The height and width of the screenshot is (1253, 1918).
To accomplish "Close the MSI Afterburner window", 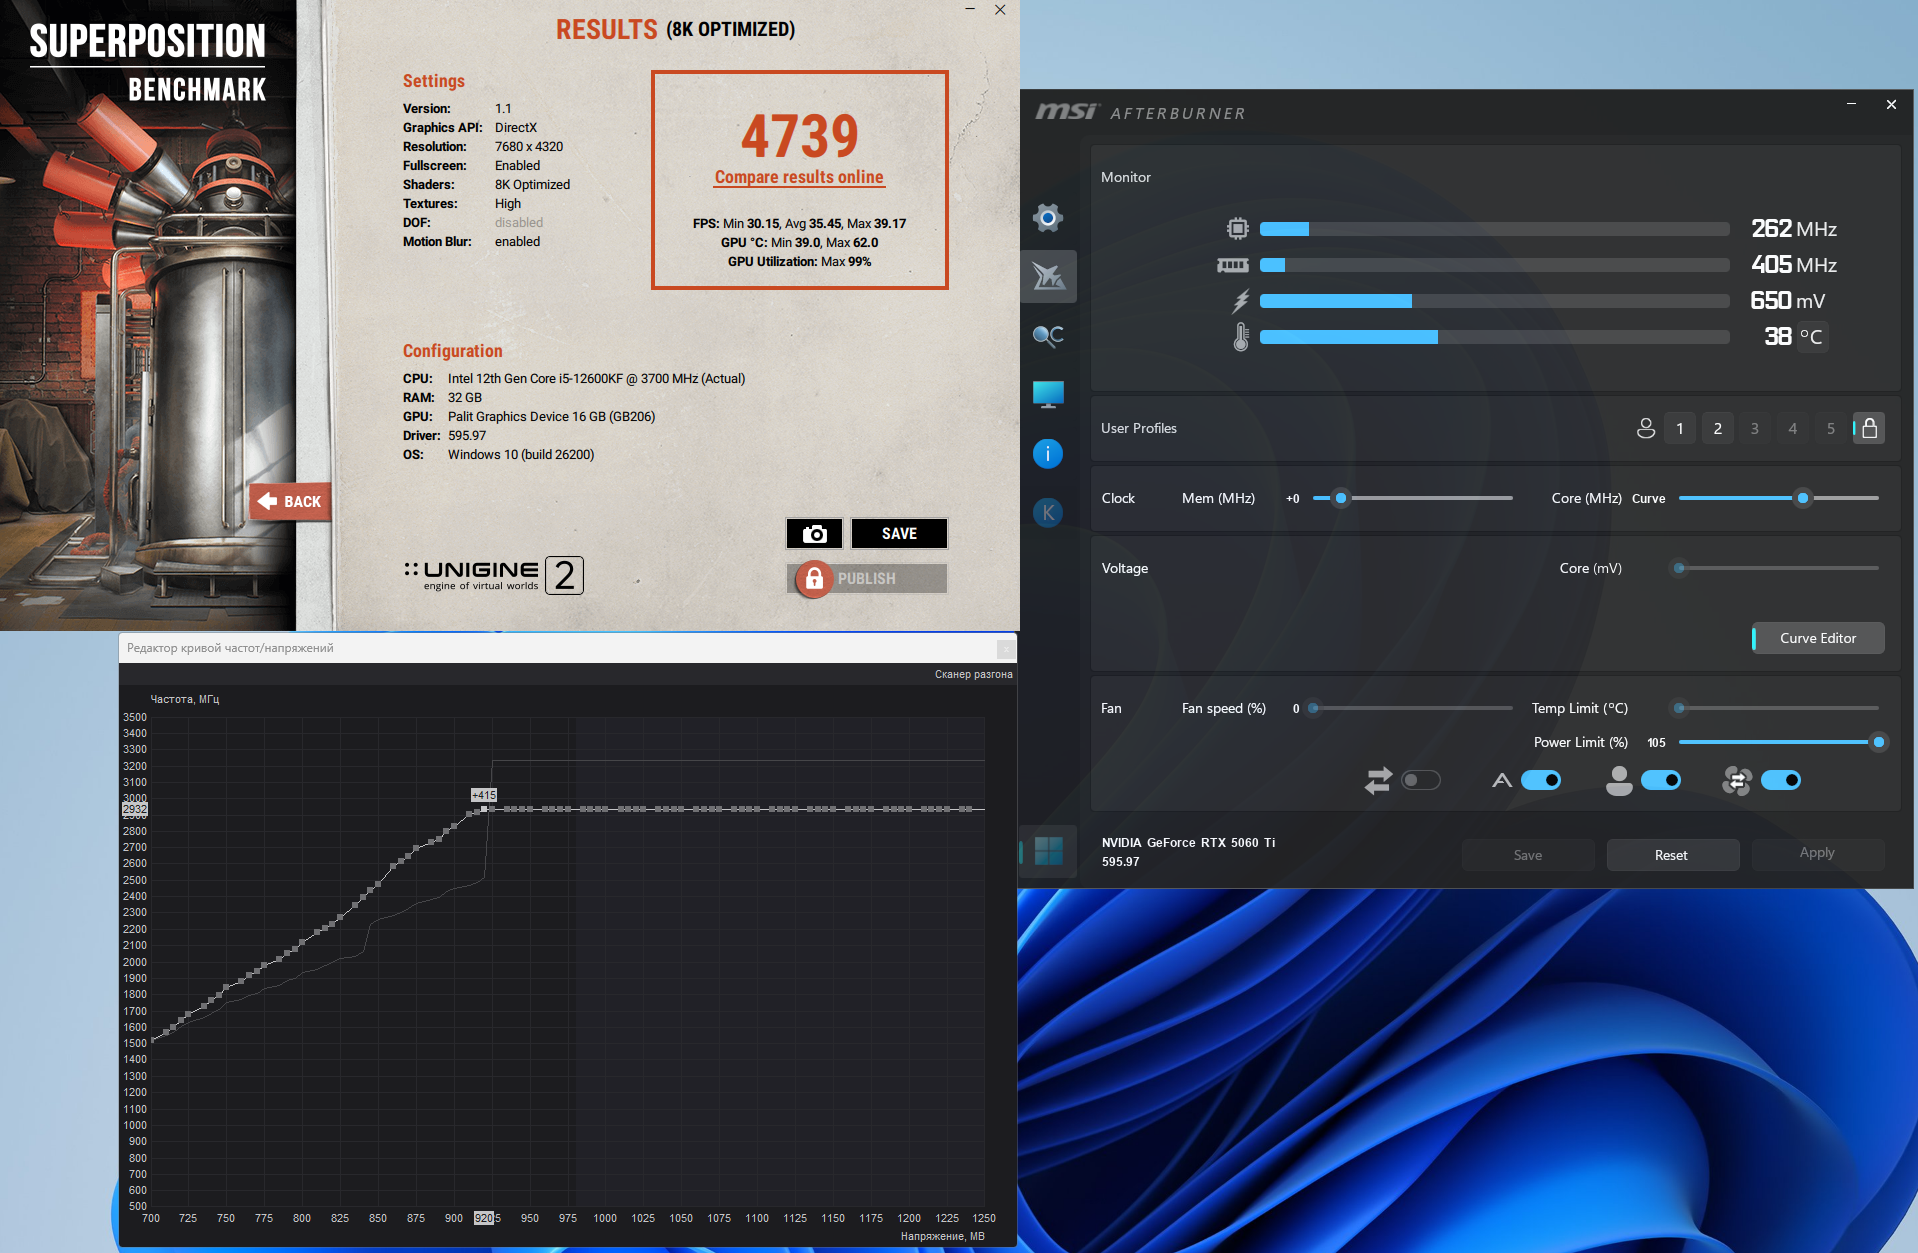I will 1891,104.
